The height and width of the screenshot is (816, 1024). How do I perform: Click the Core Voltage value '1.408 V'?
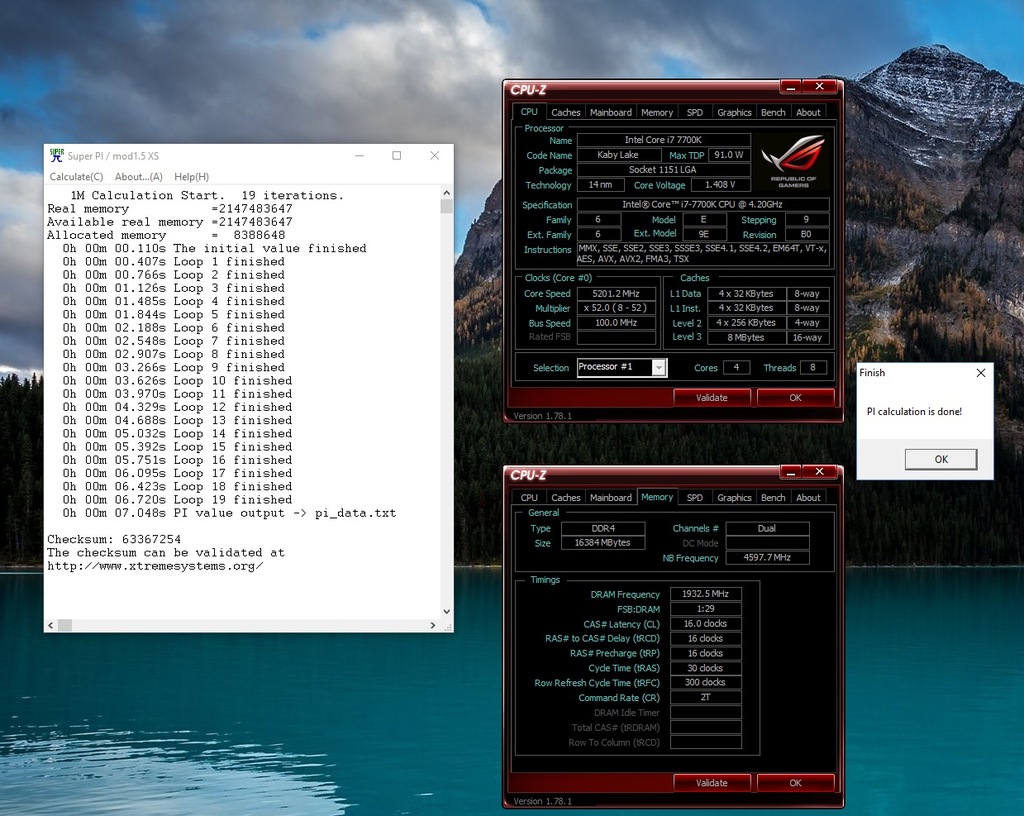tap(720, 185)
